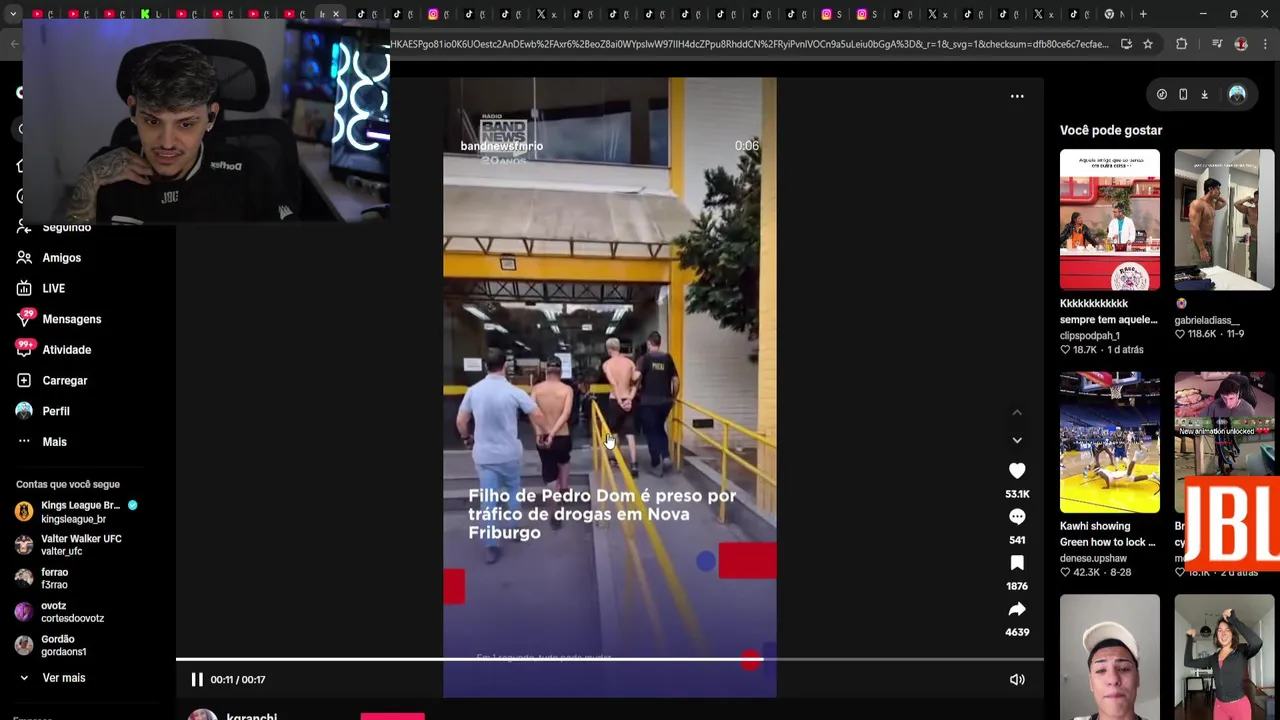Pause the video playback
1280x720 pixels.
[197, 680]
